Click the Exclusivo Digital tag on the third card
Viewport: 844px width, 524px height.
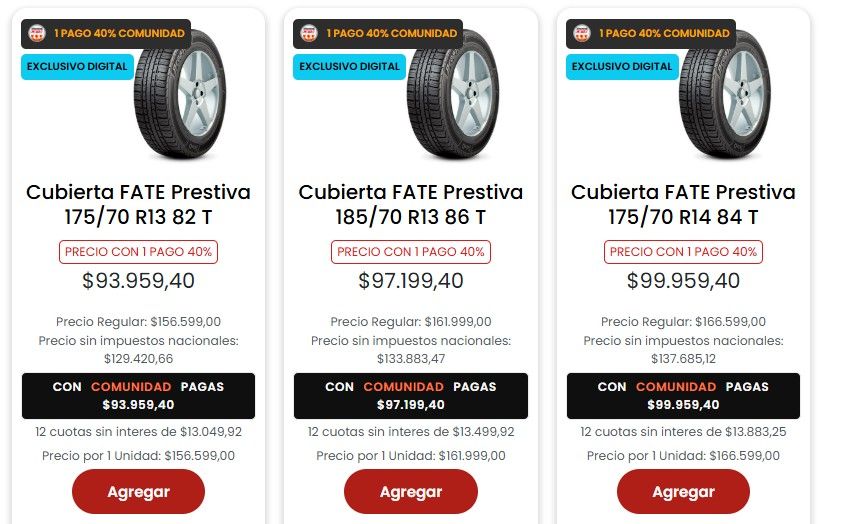[x=622, y=67]
